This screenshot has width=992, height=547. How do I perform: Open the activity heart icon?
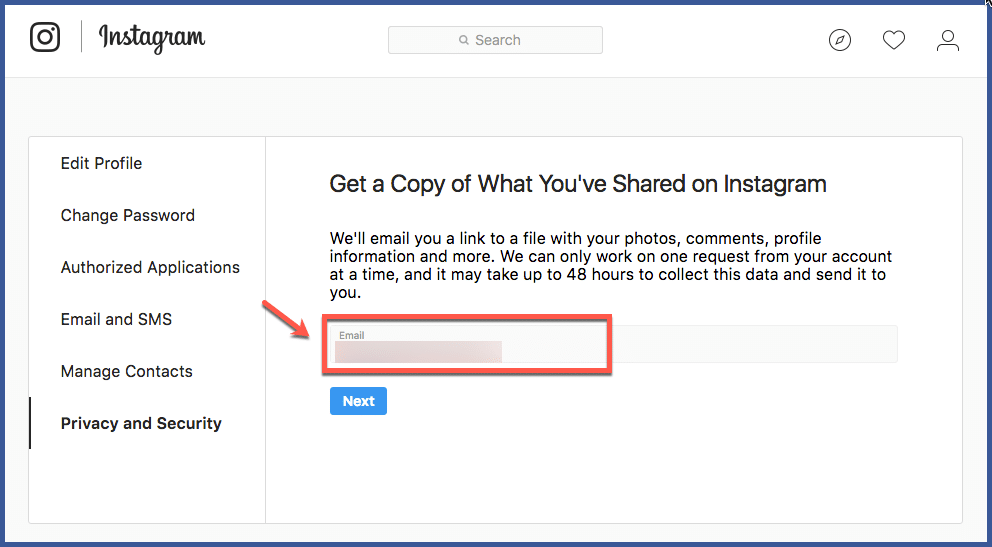pyautogui.click(x=894, y=40)
